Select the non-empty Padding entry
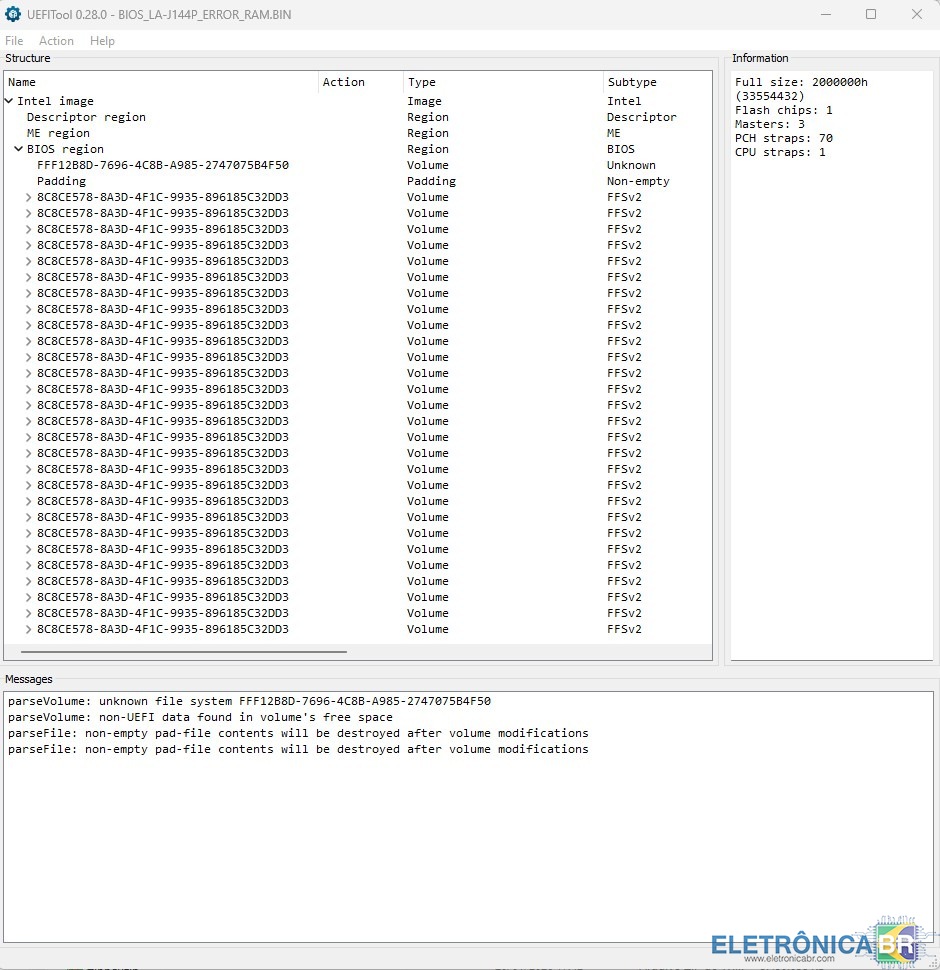940x970 pixels. [x=61, y=181]
